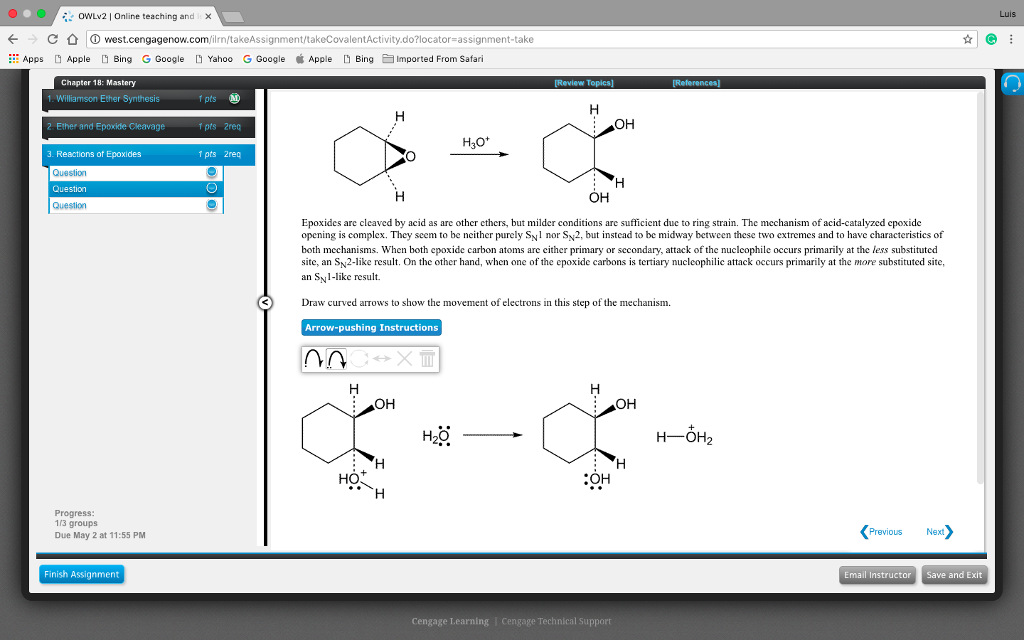This screenshot has height=640, width=1024.
Task: Click the browser forward arrow
Action: (33, 39)
